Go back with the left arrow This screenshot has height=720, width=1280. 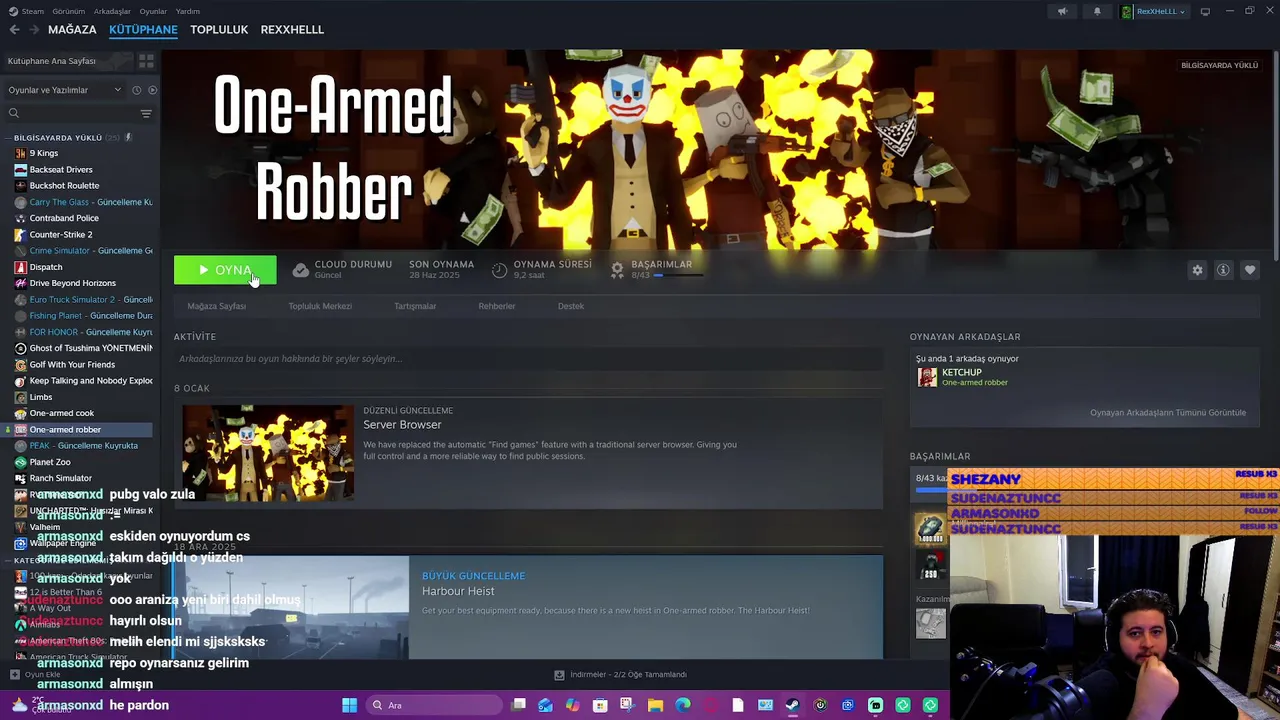[x=14, y=30]
